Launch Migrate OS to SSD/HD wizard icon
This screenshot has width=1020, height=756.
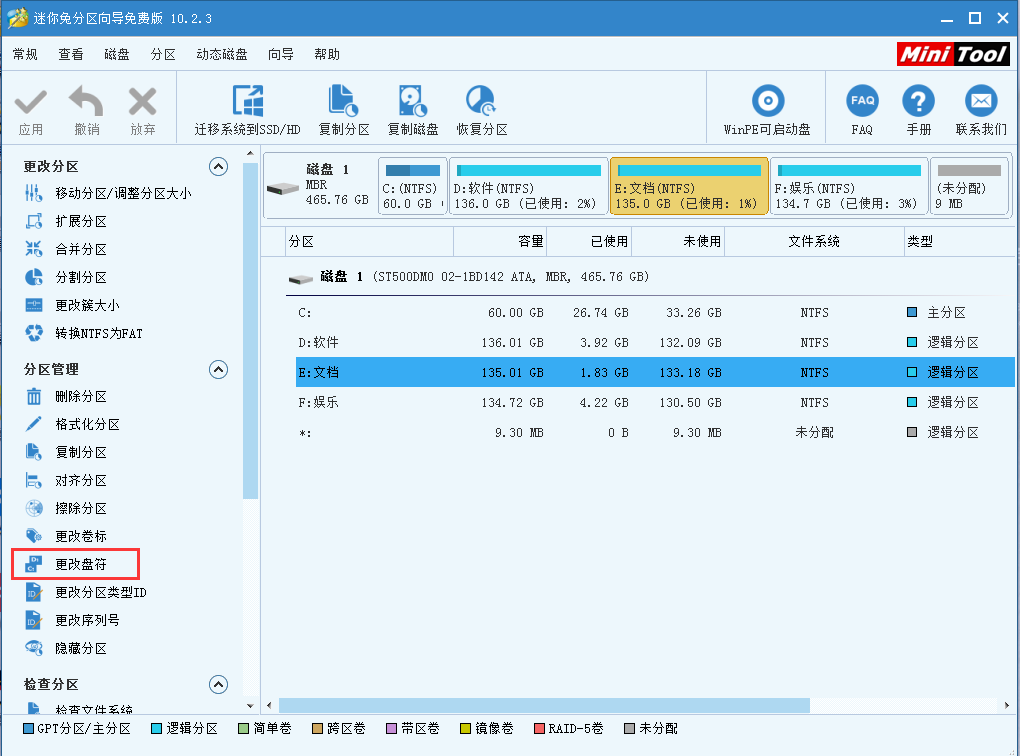pyautogui.click(x=248, y=101)
